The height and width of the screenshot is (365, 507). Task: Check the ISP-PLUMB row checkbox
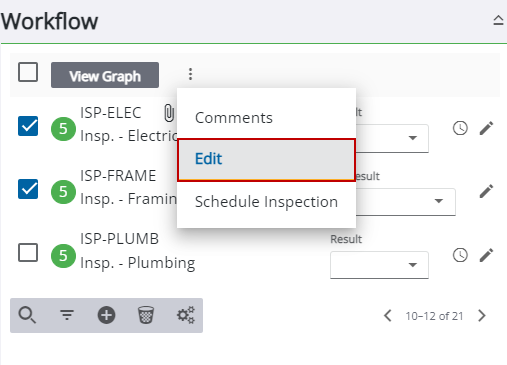tap(28, 252)
